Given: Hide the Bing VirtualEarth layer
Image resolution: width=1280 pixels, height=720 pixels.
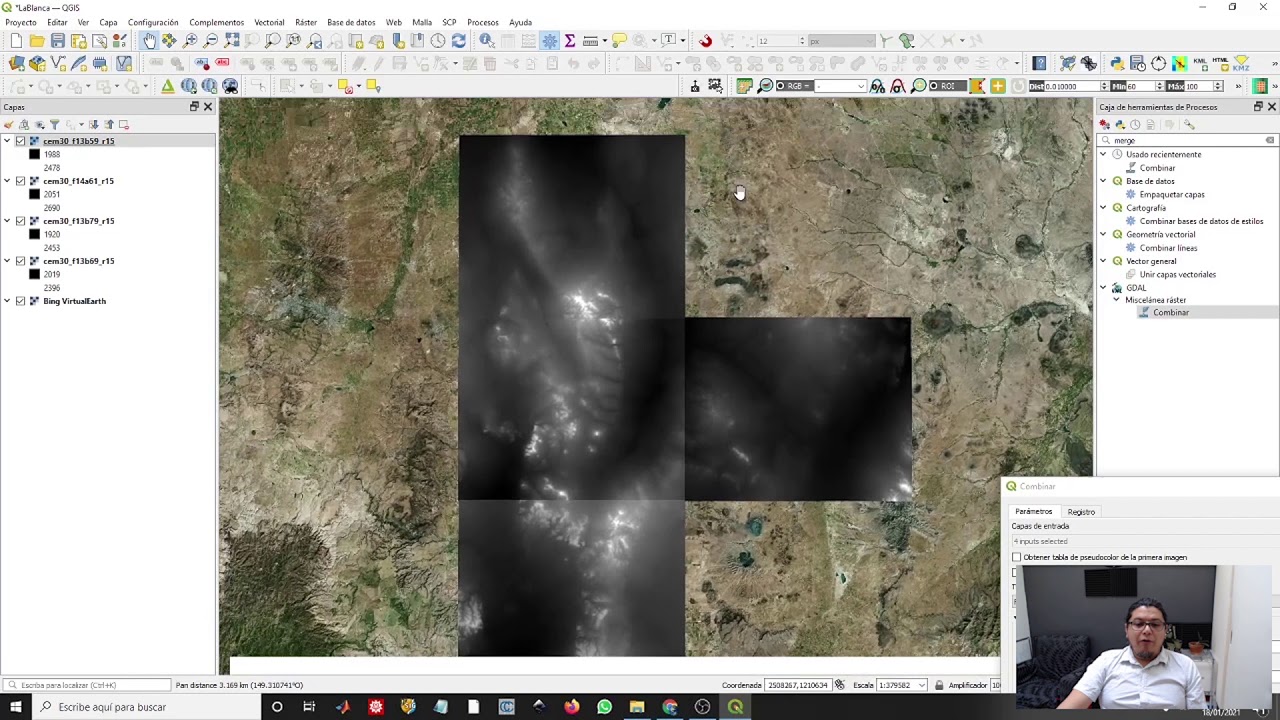Looking at the screenshot, I should [x=20, y=301].
